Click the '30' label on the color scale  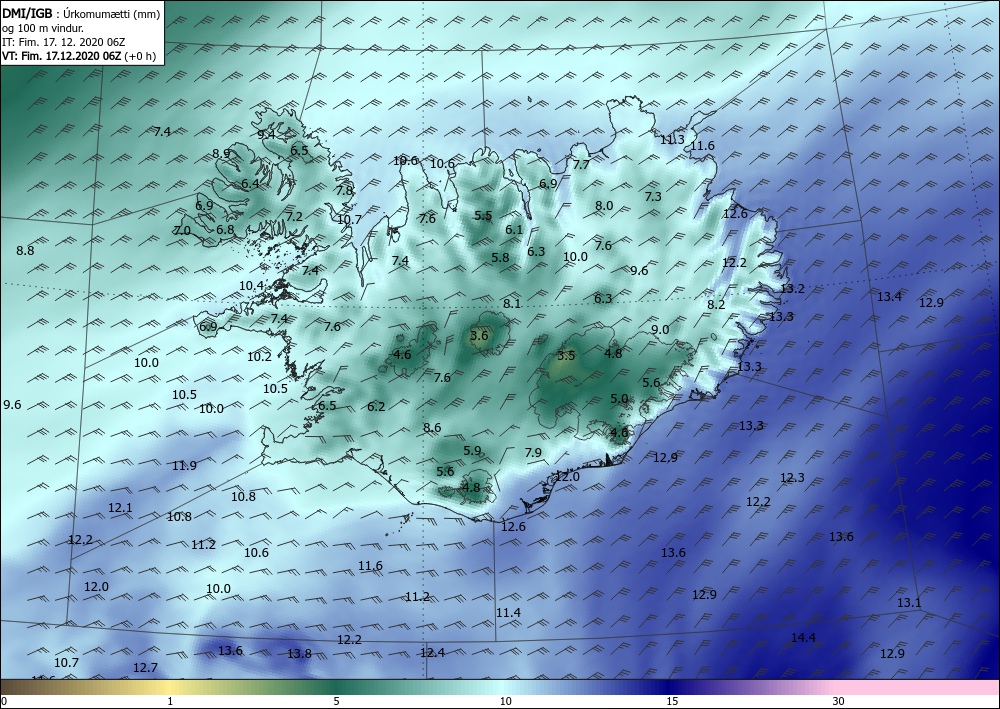point(838,701)
